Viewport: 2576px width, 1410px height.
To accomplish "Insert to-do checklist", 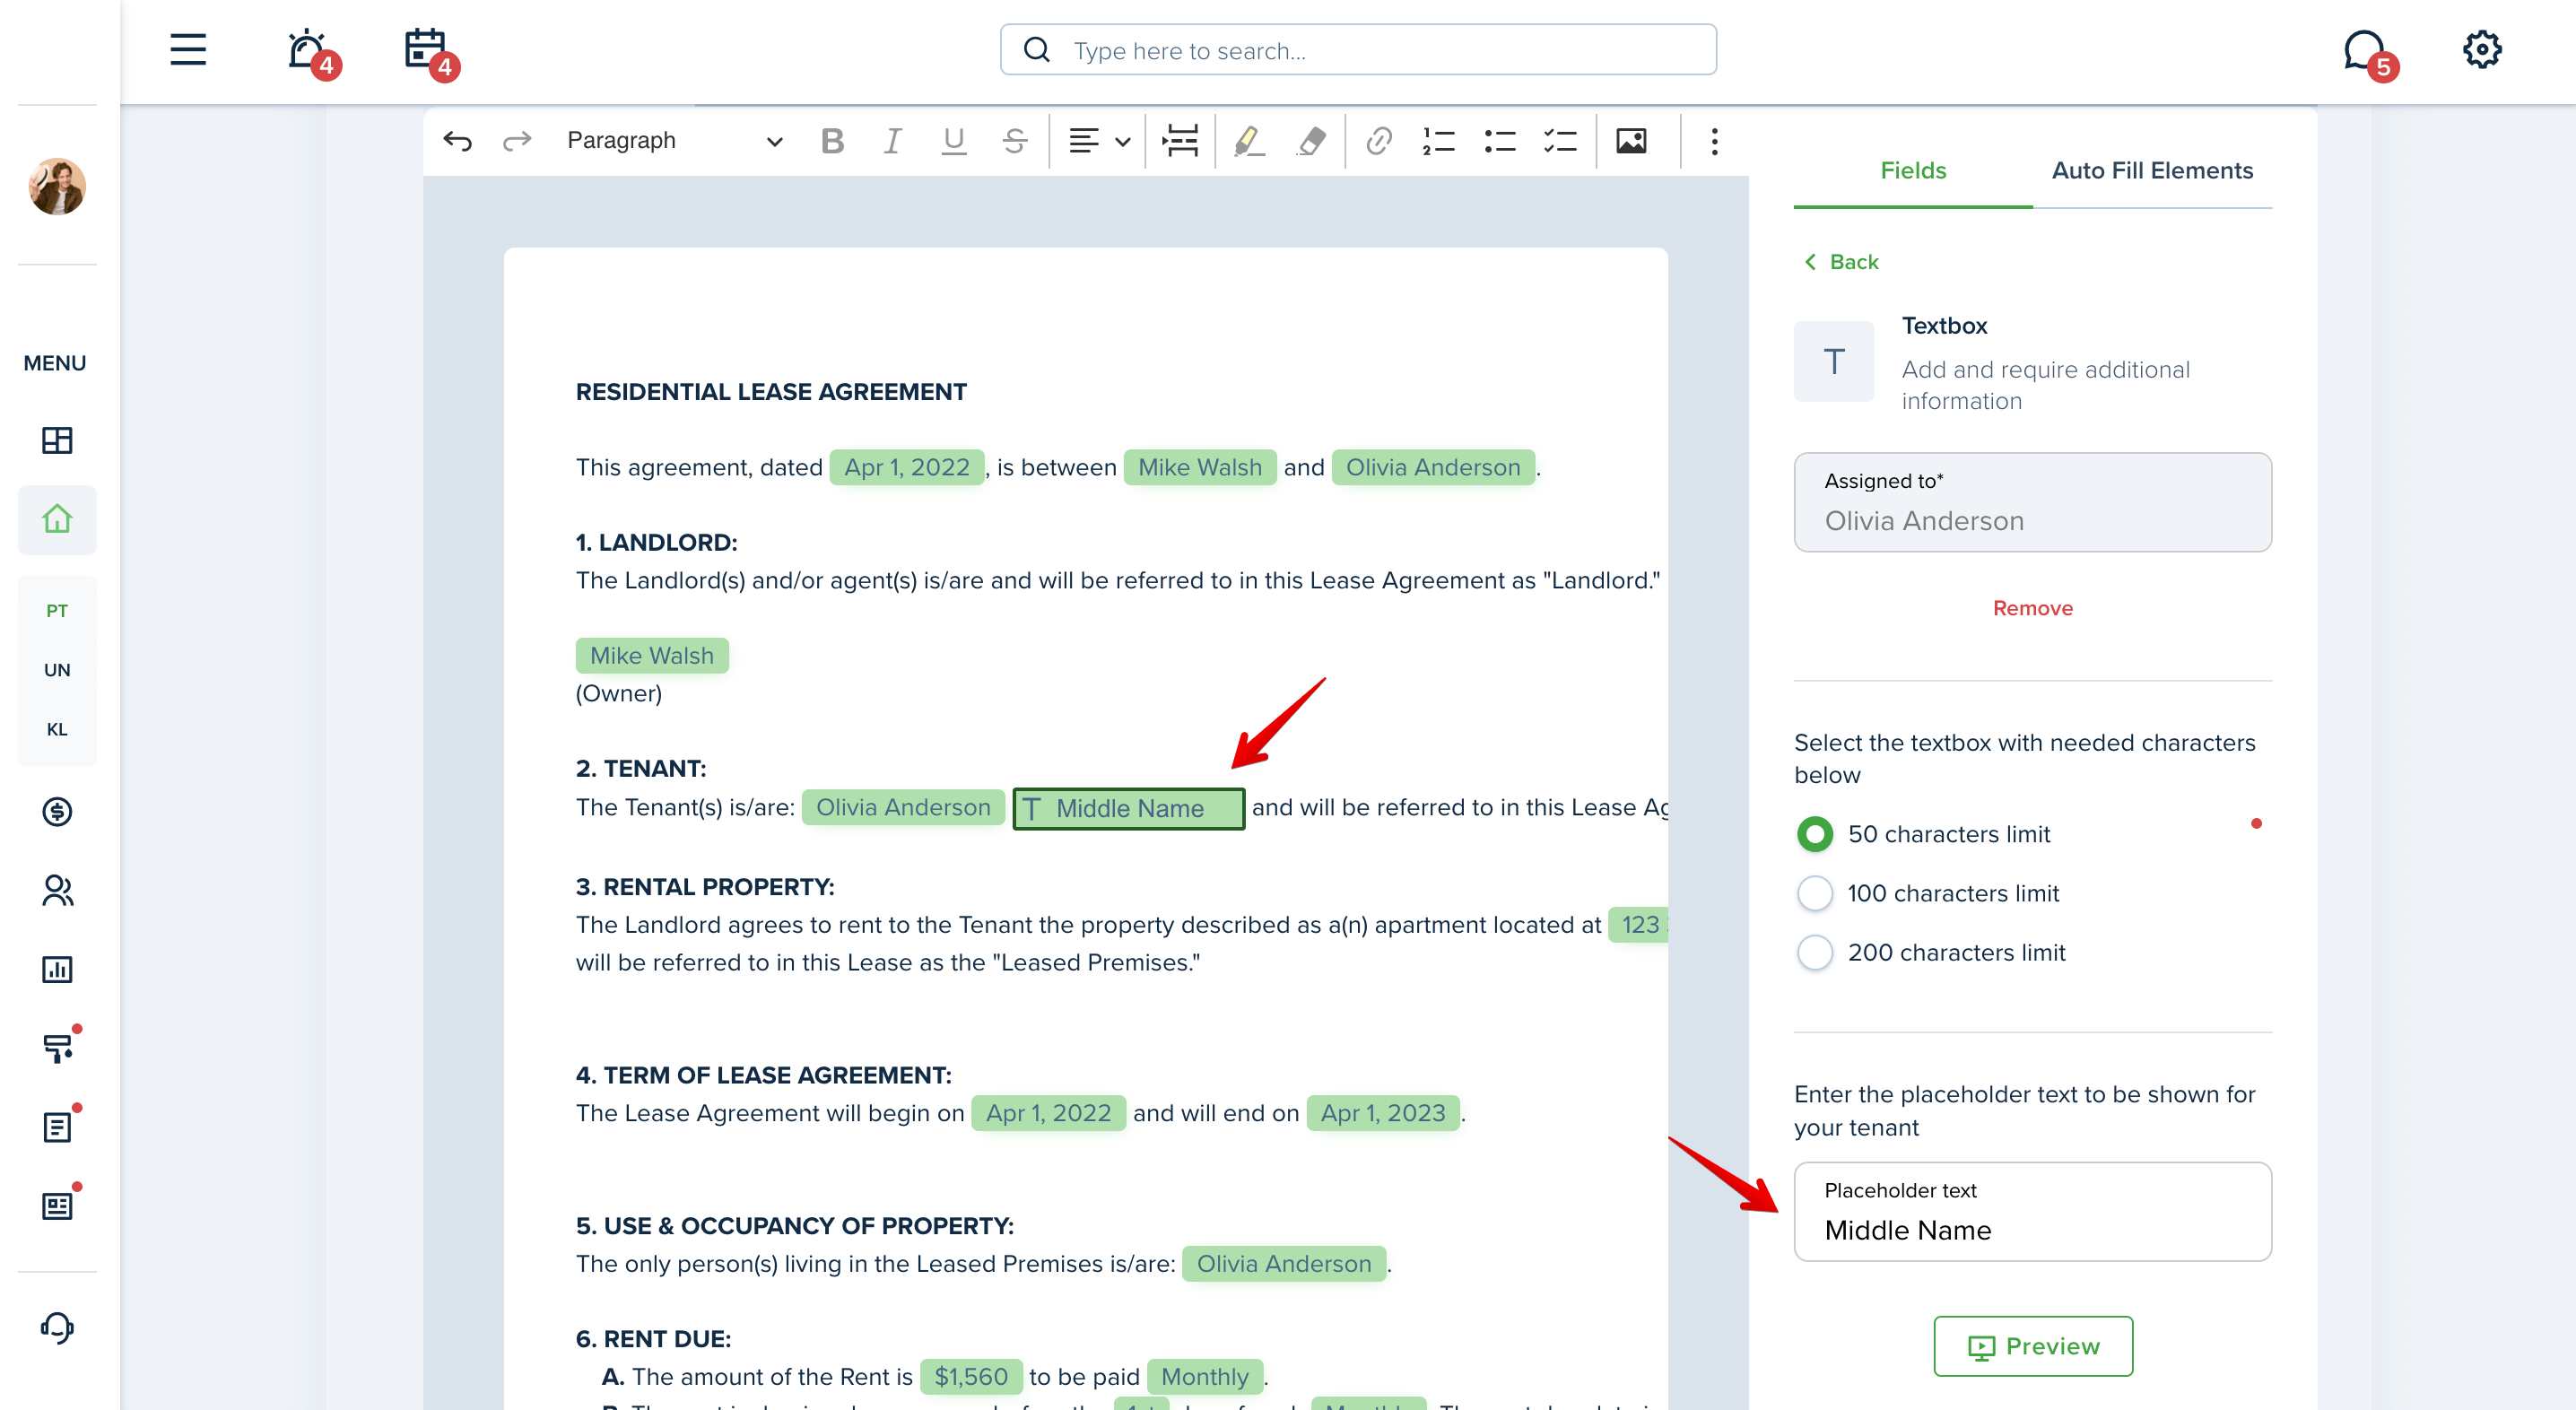I will click(x=1559, y=141).
